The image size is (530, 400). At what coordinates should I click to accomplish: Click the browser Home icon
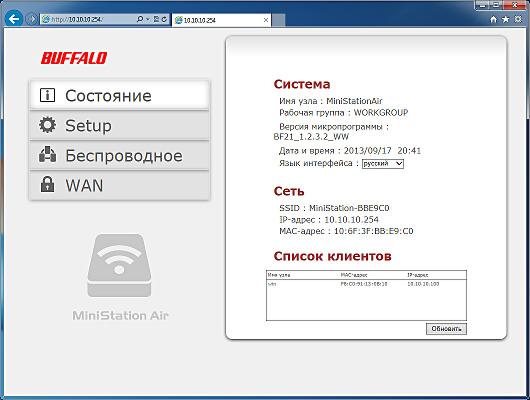click(x=493, y=19)
